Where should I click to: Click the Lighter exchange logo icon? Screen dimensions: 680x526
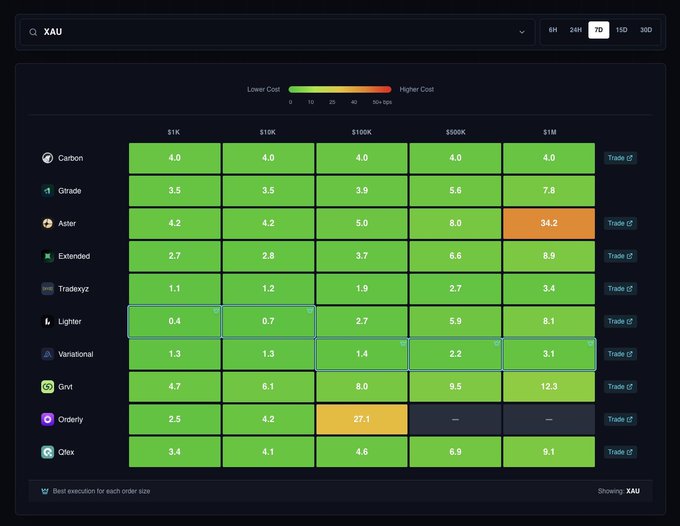(47, 321)
